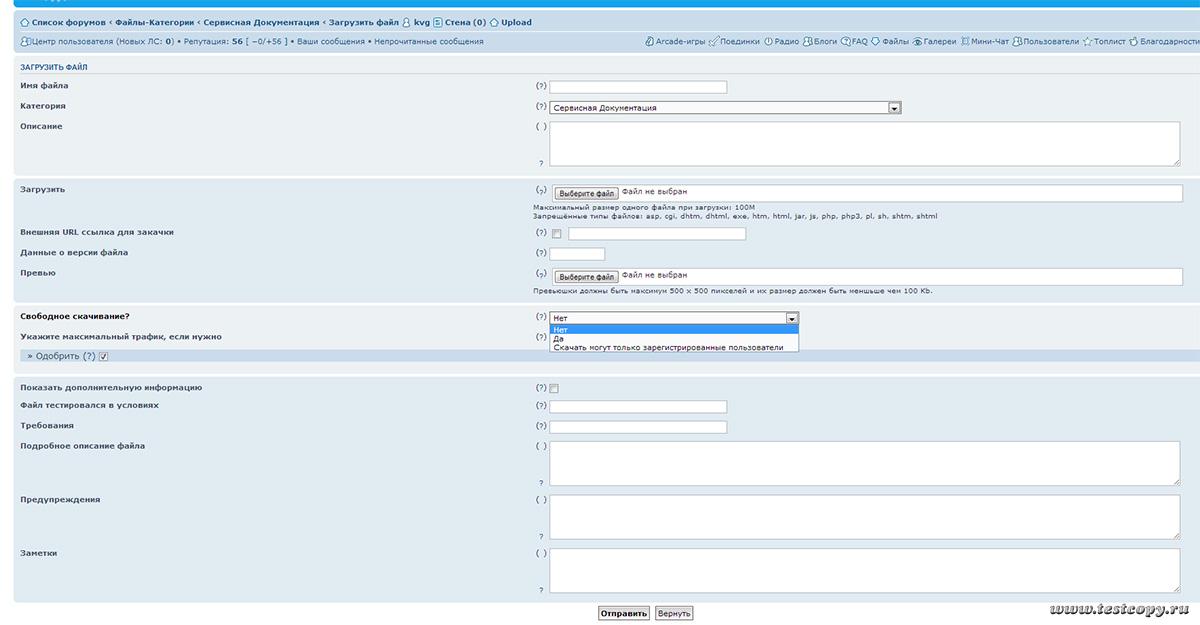Click the Мини-Чат icon
1200x625 pixels.
tap(965, 42)
